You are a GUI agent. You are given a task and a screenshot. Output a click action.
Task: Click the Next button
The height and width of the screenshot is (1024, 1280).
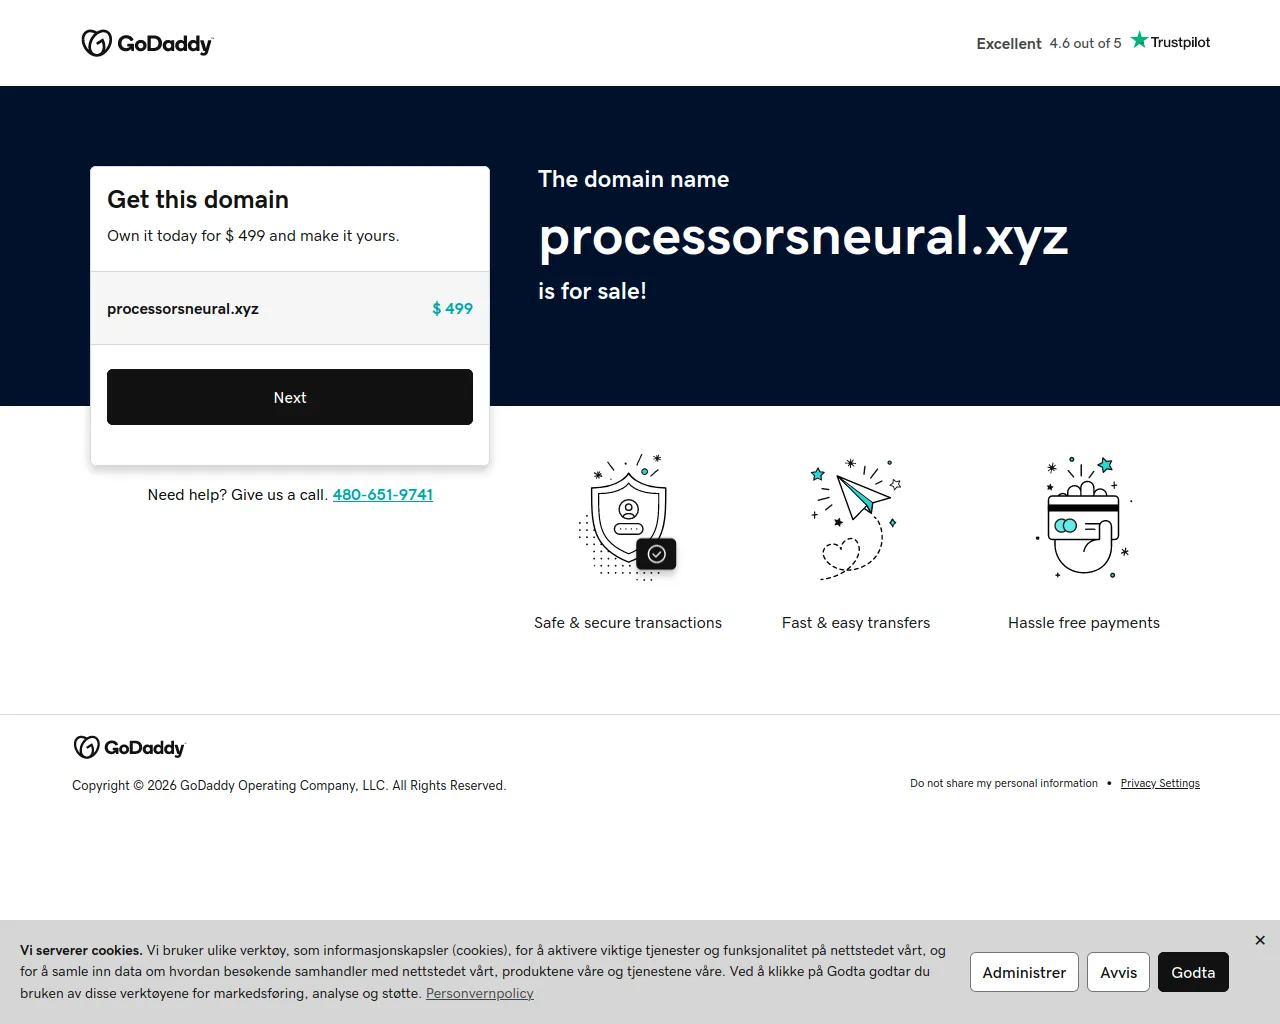click(x=290, y=397)
